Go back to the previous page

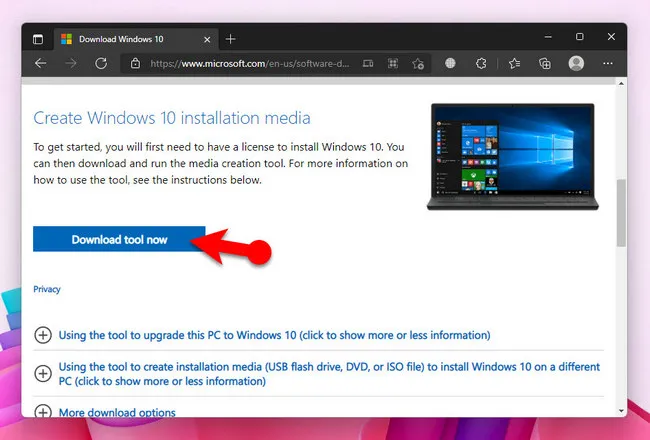tap(41, 63)
